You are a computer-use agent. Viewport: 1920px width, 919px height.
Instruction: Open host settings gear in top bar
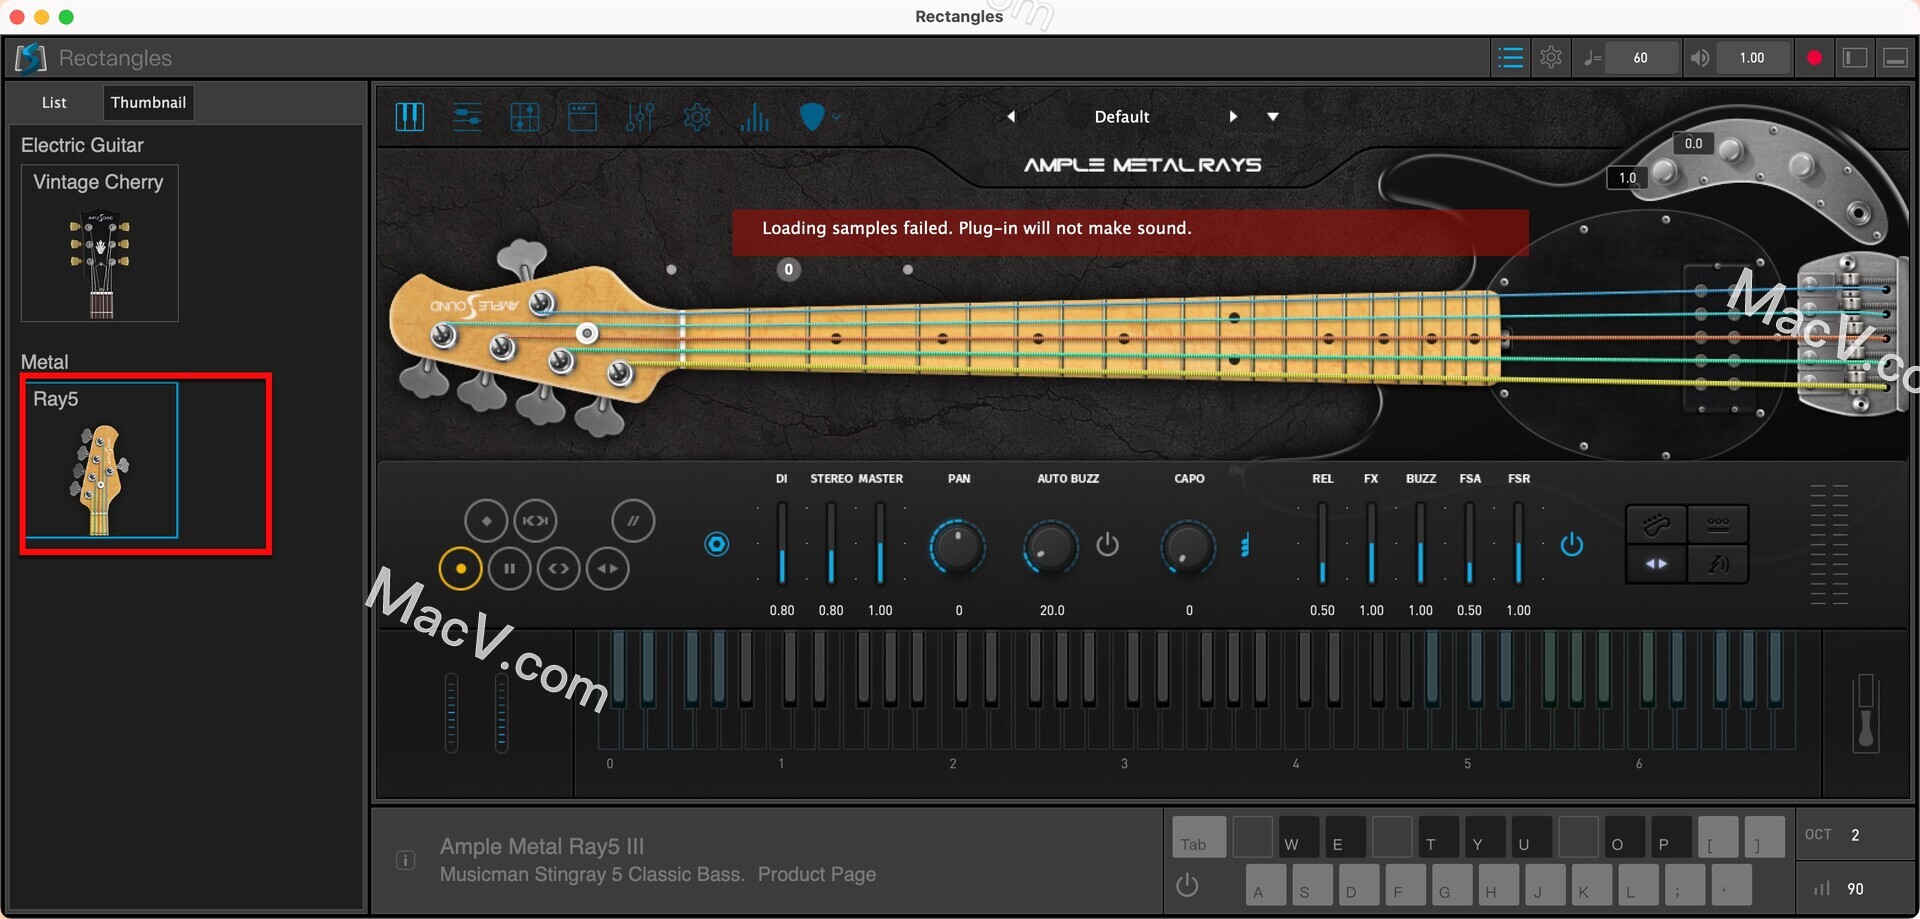click(x=1551, y=58)
